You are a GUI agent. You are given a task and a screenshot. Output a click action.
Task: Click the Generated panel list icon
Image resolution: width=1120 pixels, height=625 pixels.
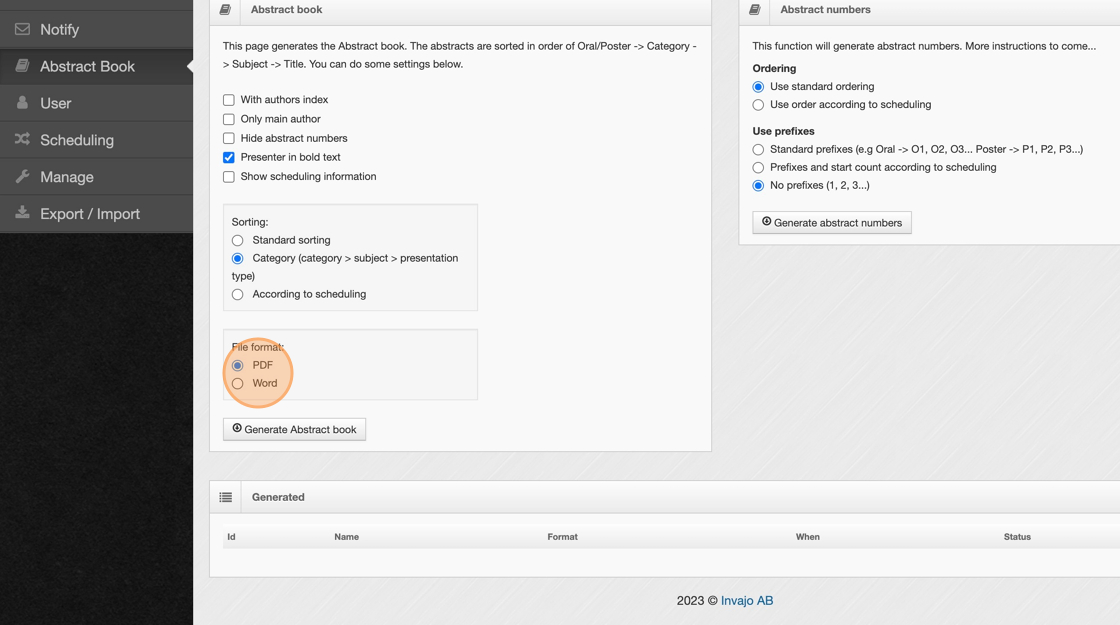click(226, 497)
